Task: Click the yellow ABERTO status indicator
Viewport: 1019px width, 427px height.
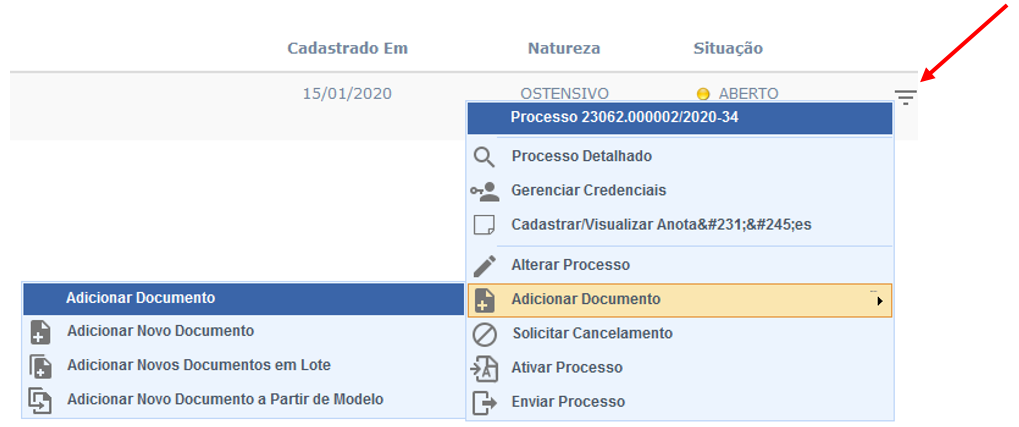Action: pyautogui.click(x=703, y=94)
